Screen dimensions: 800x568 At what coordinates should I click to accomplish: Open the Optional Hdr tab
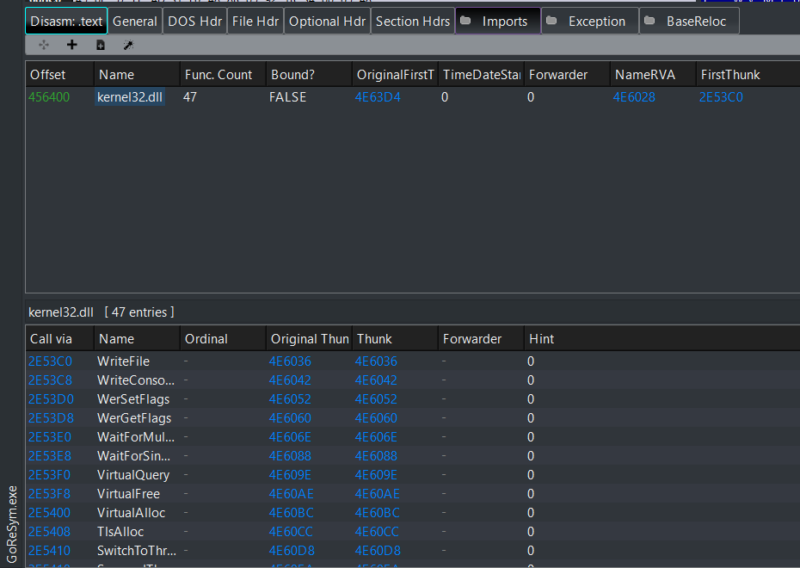pos(327,21)
